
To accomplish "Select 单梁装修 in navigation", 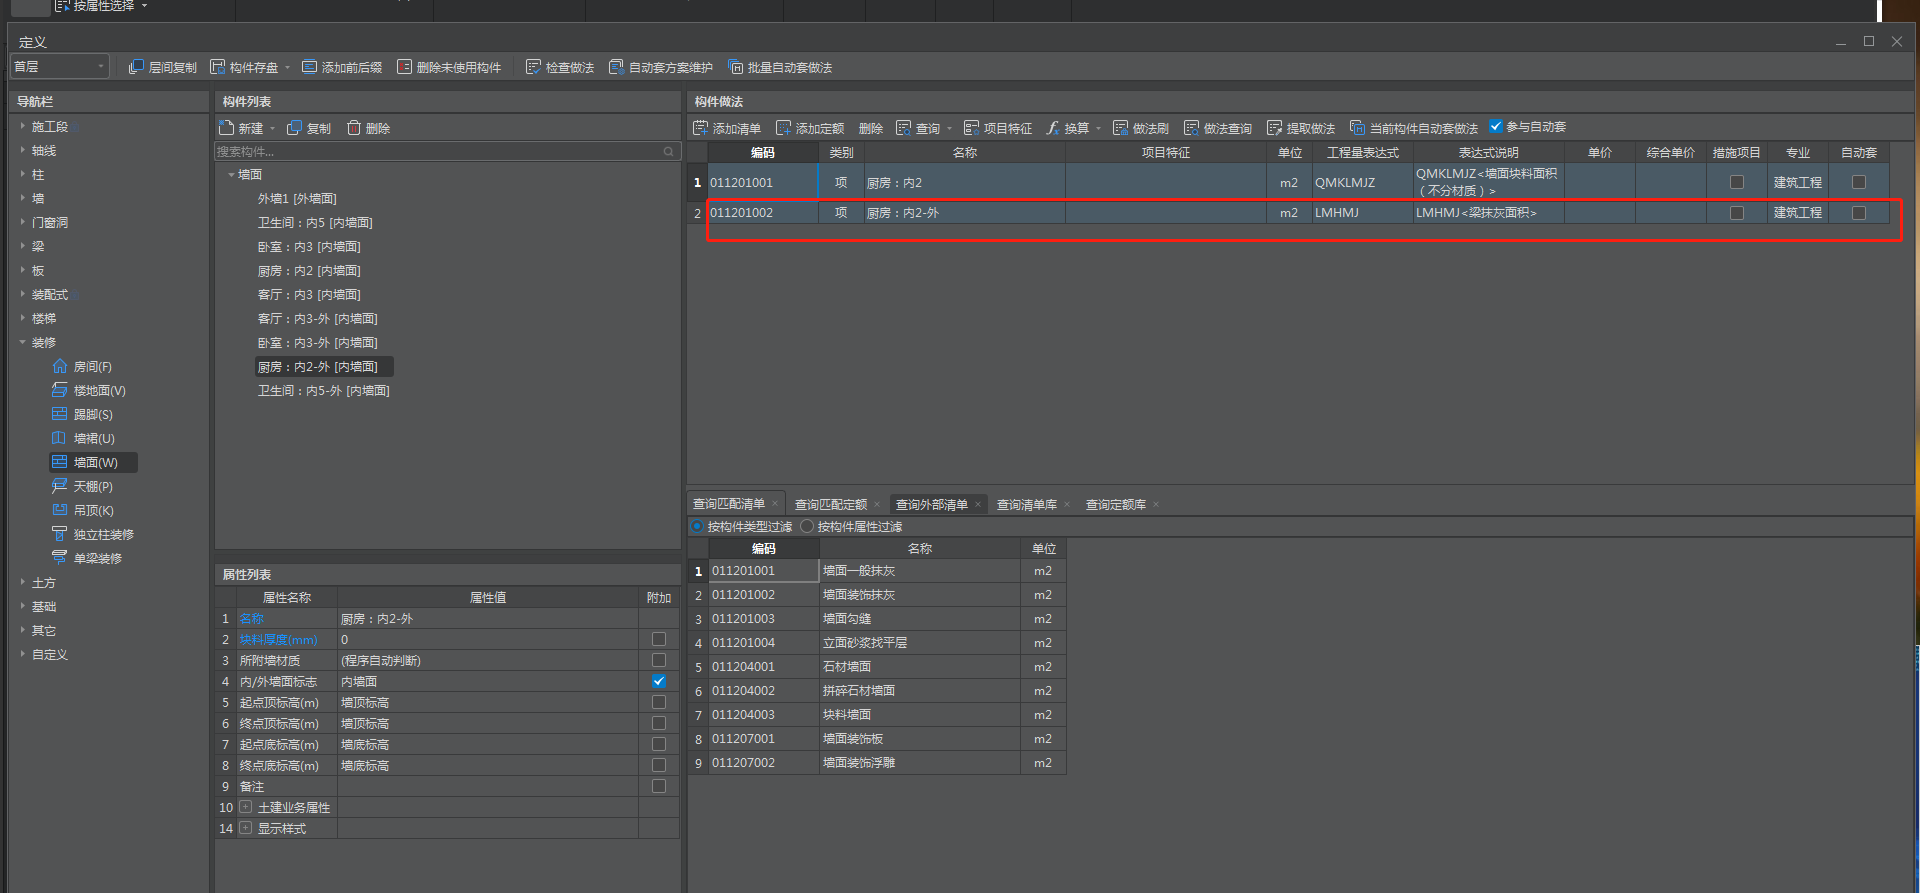I will pyautogui.click(x=87, y=559).
